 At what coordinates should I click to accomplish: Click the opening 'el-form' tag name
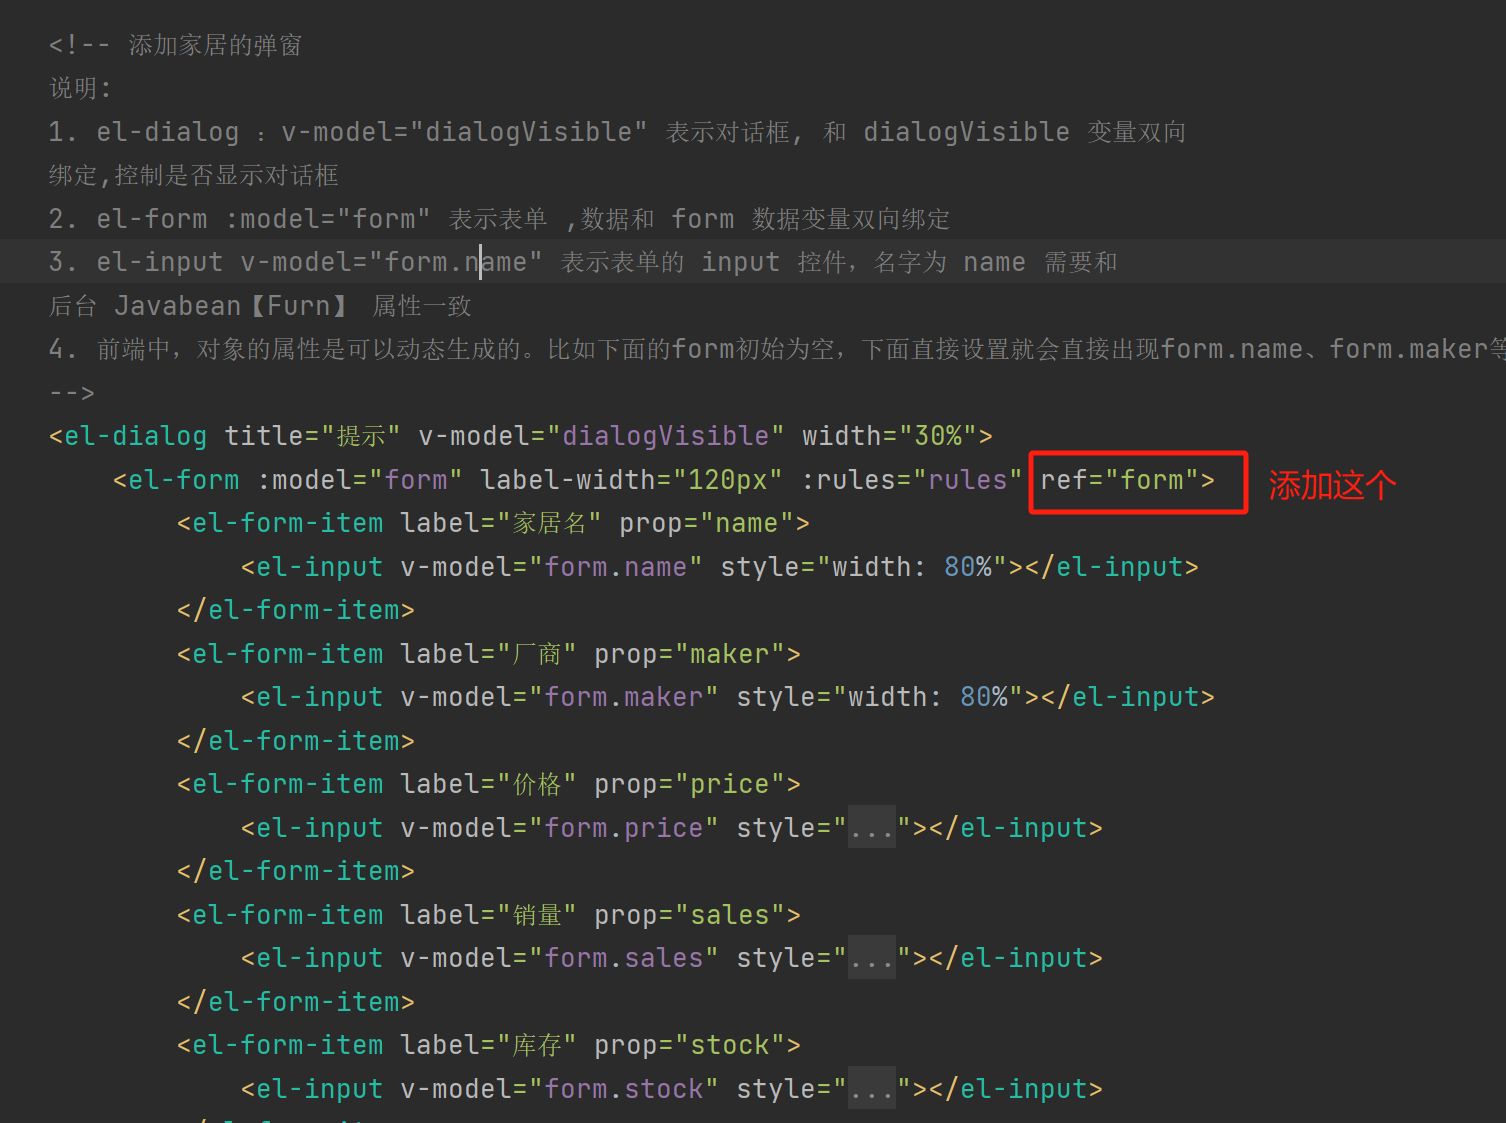184,480
